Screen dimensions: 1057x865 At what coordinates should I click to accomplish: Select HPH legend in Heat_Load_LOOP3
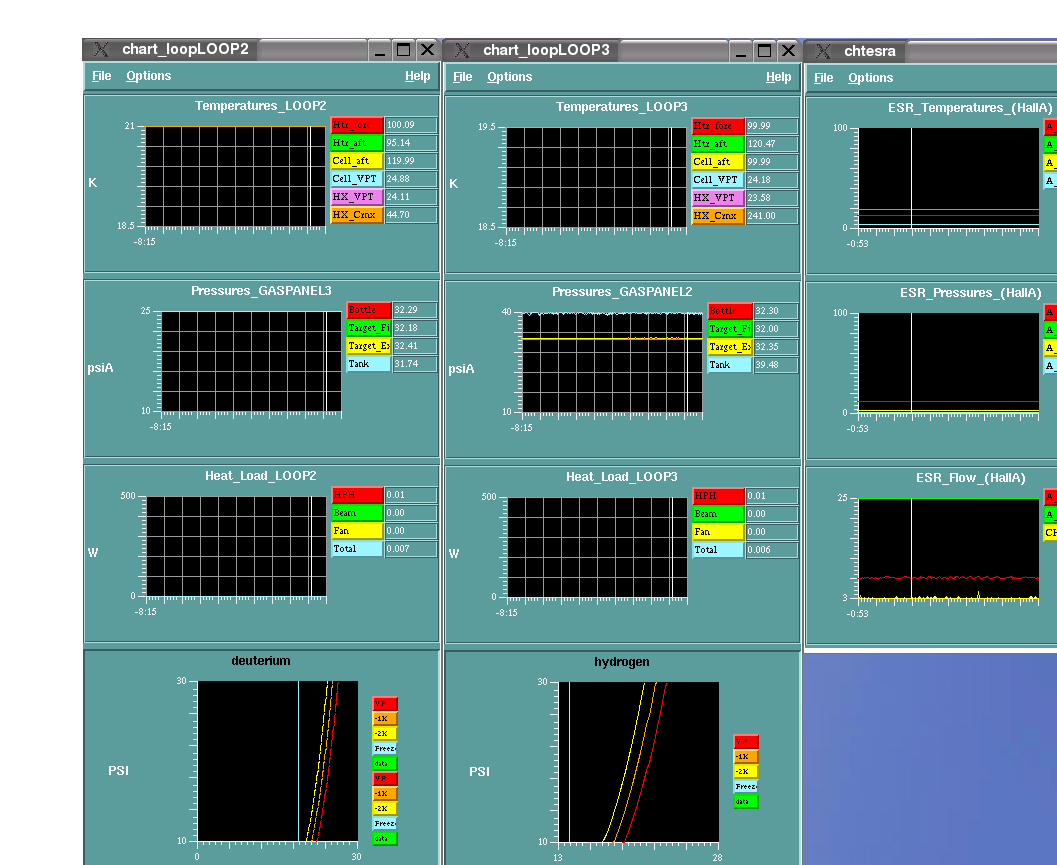click(719, 496)
